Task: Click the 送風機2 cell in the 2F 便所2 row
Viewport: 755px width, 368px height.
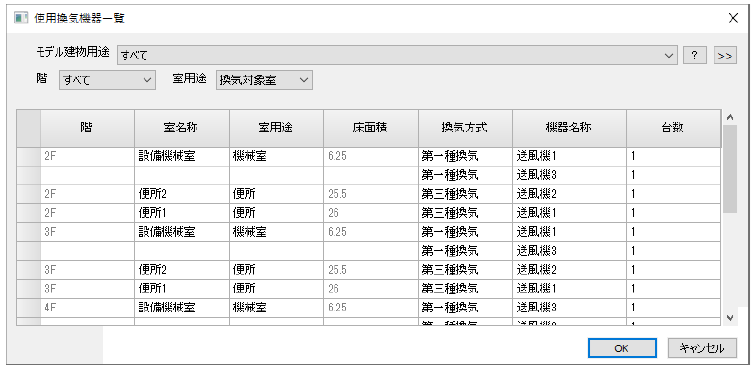Action: pyautogui.click(x=570, y=194)
